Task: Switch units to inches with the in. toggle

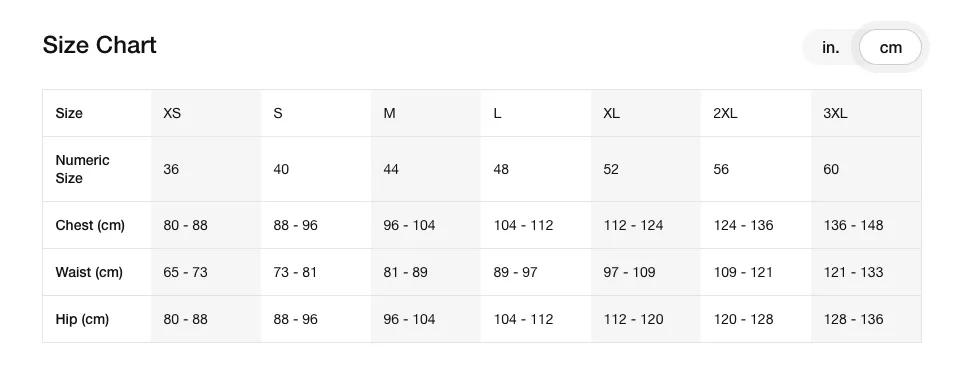Action: tap(830, 47)
